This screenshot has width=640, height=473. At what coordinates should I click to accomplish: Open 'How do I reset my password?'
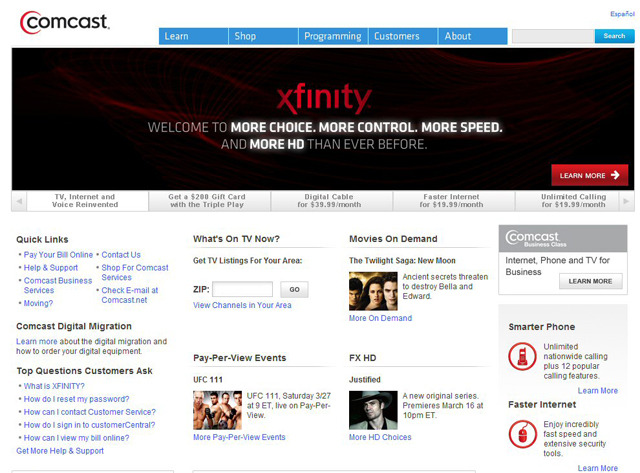pyautogui.click(x=76, y=399)
